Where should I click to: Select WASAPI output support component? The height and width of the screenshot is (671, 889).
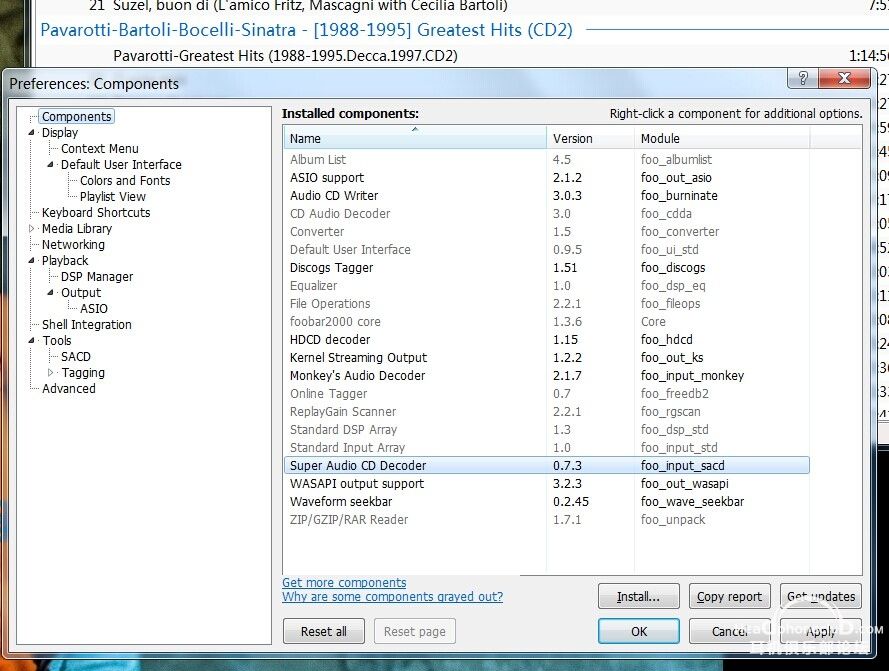[547, 484]
